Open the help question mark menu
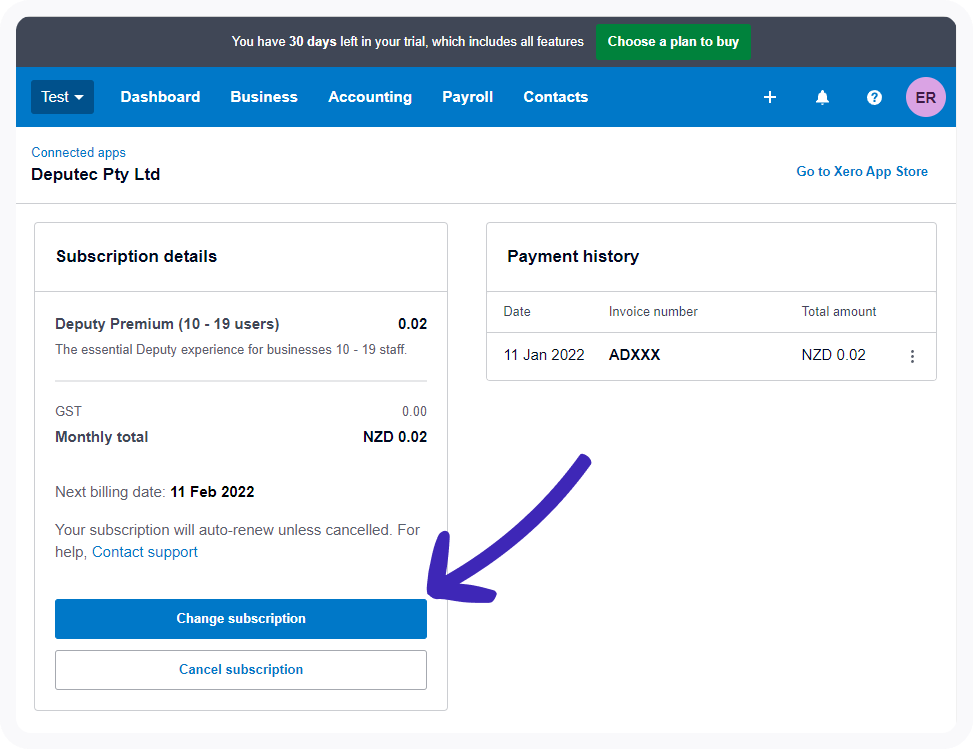The width and height of the screenshot is (973, 749). 874,97
